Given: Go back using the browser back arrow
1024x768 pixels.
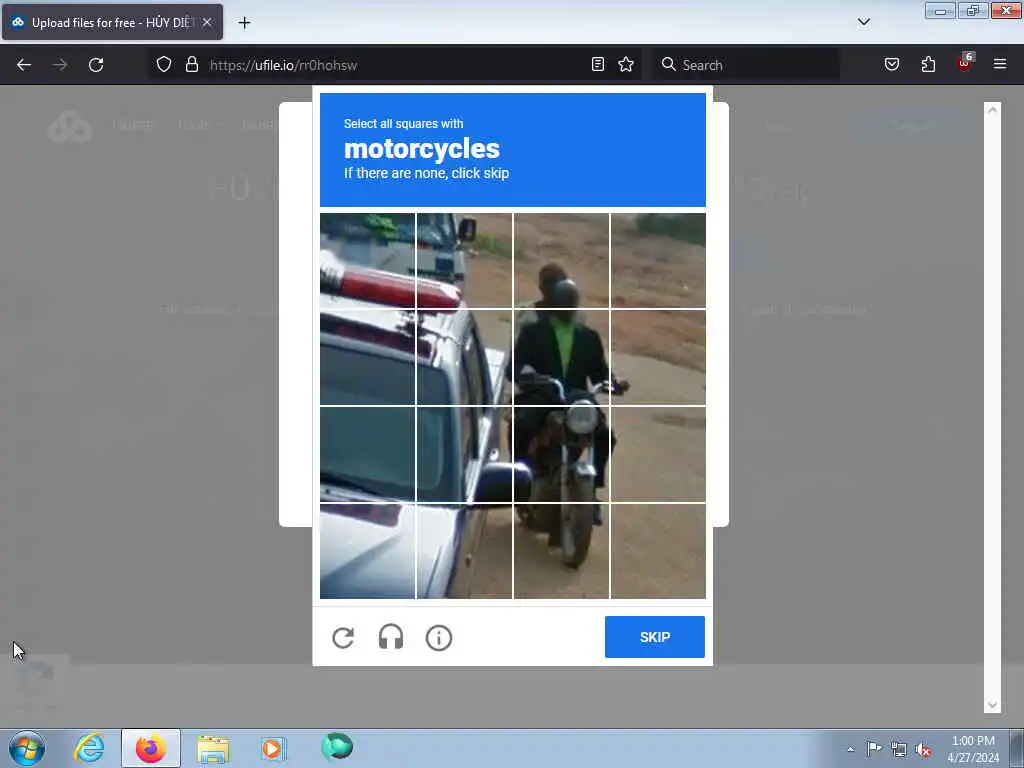Looking at the screenshot, I should click(x=24, y=65).
